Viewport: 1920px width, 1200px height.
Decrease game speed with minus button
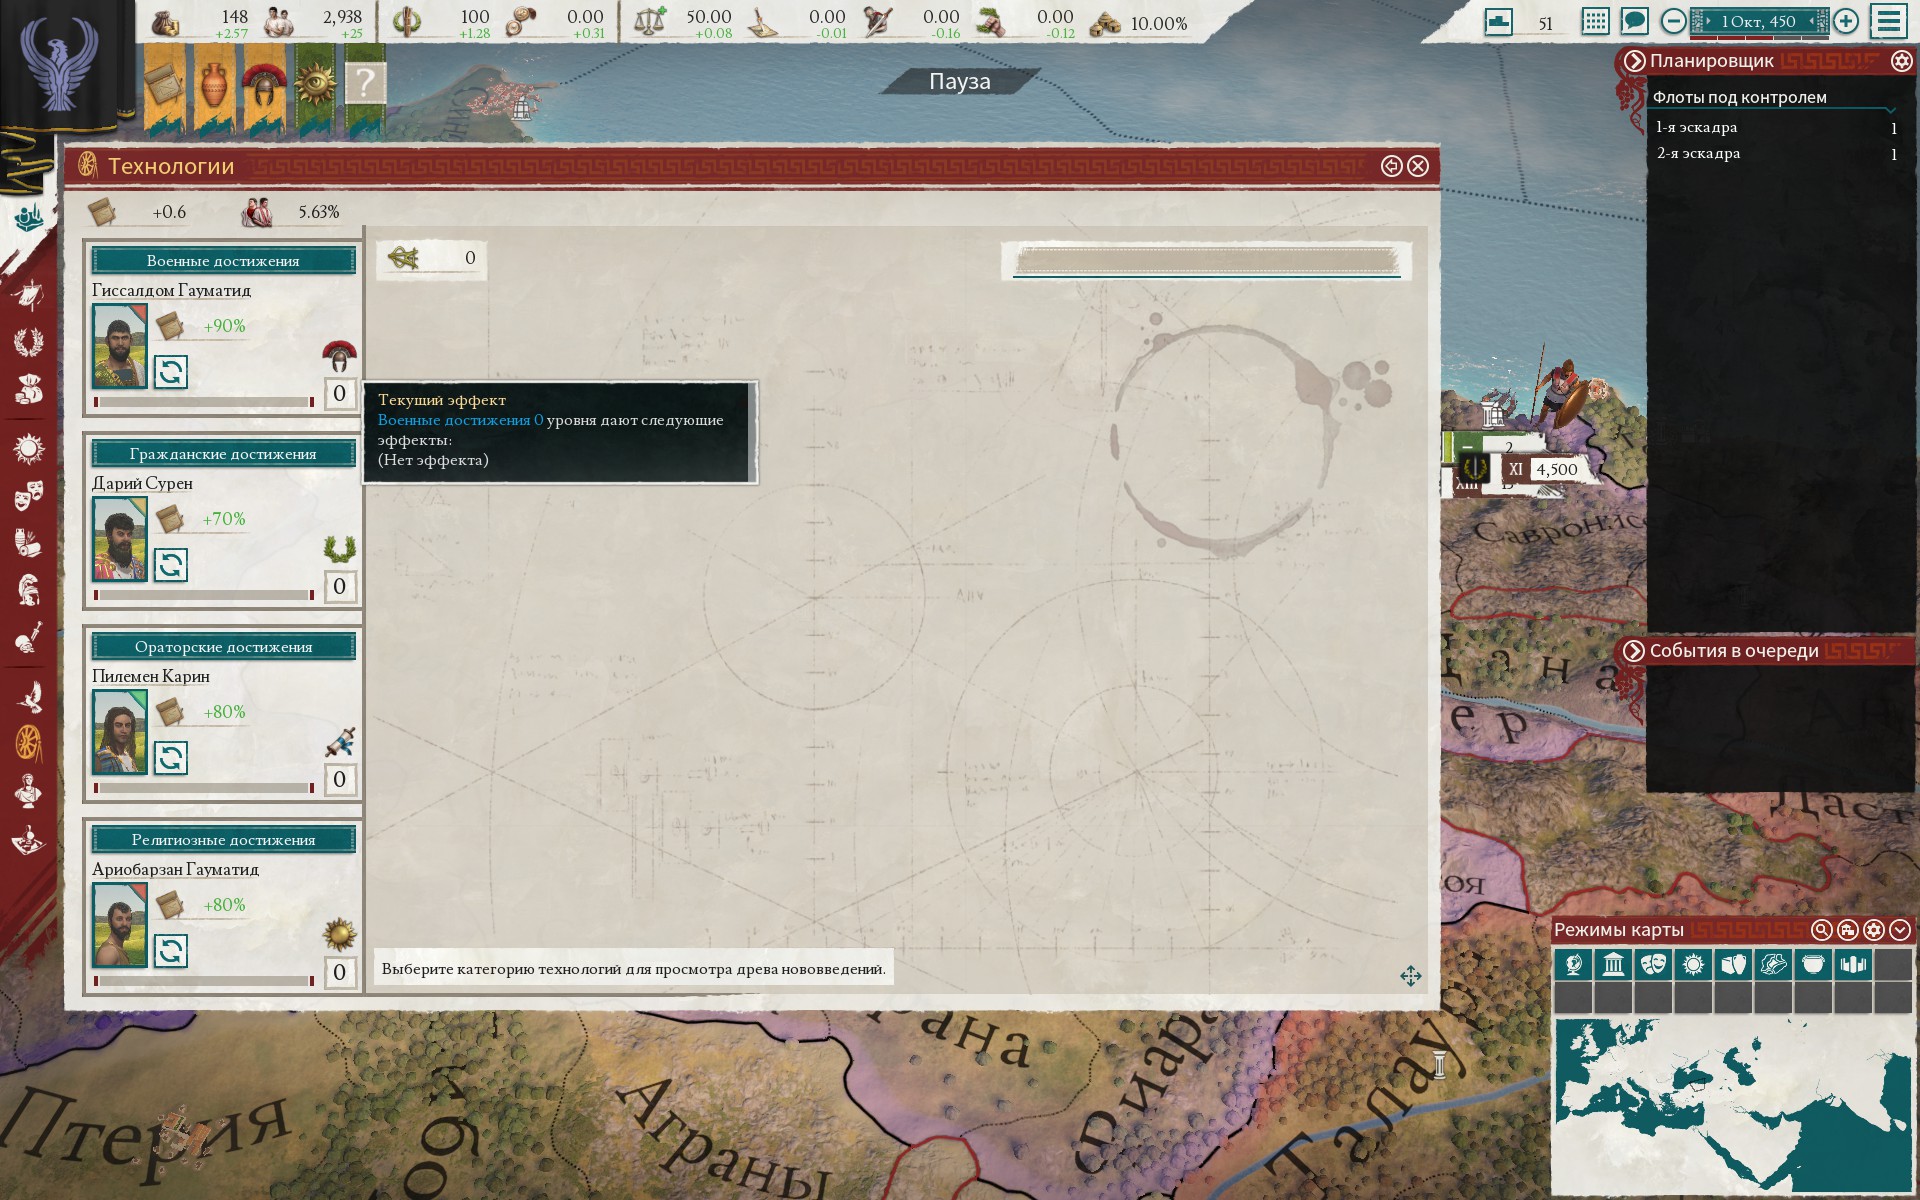tap(1673, 21)
